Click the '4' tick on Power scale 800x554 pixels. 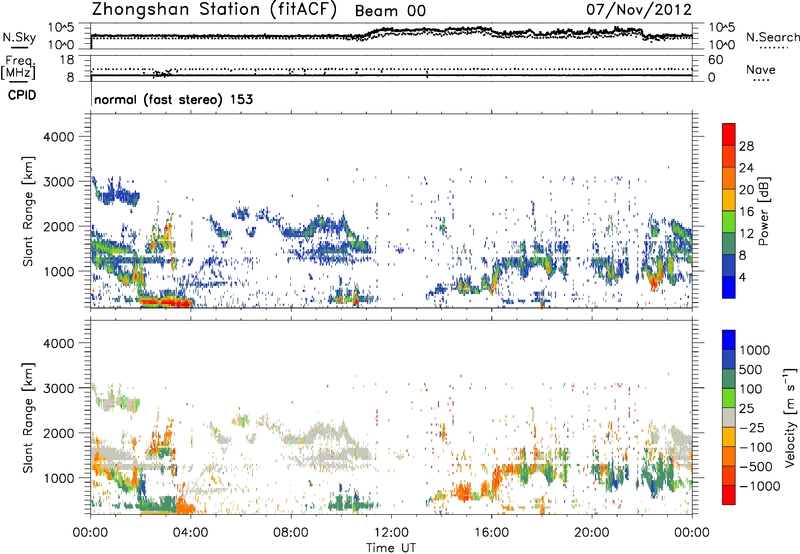tap(742, 277)
